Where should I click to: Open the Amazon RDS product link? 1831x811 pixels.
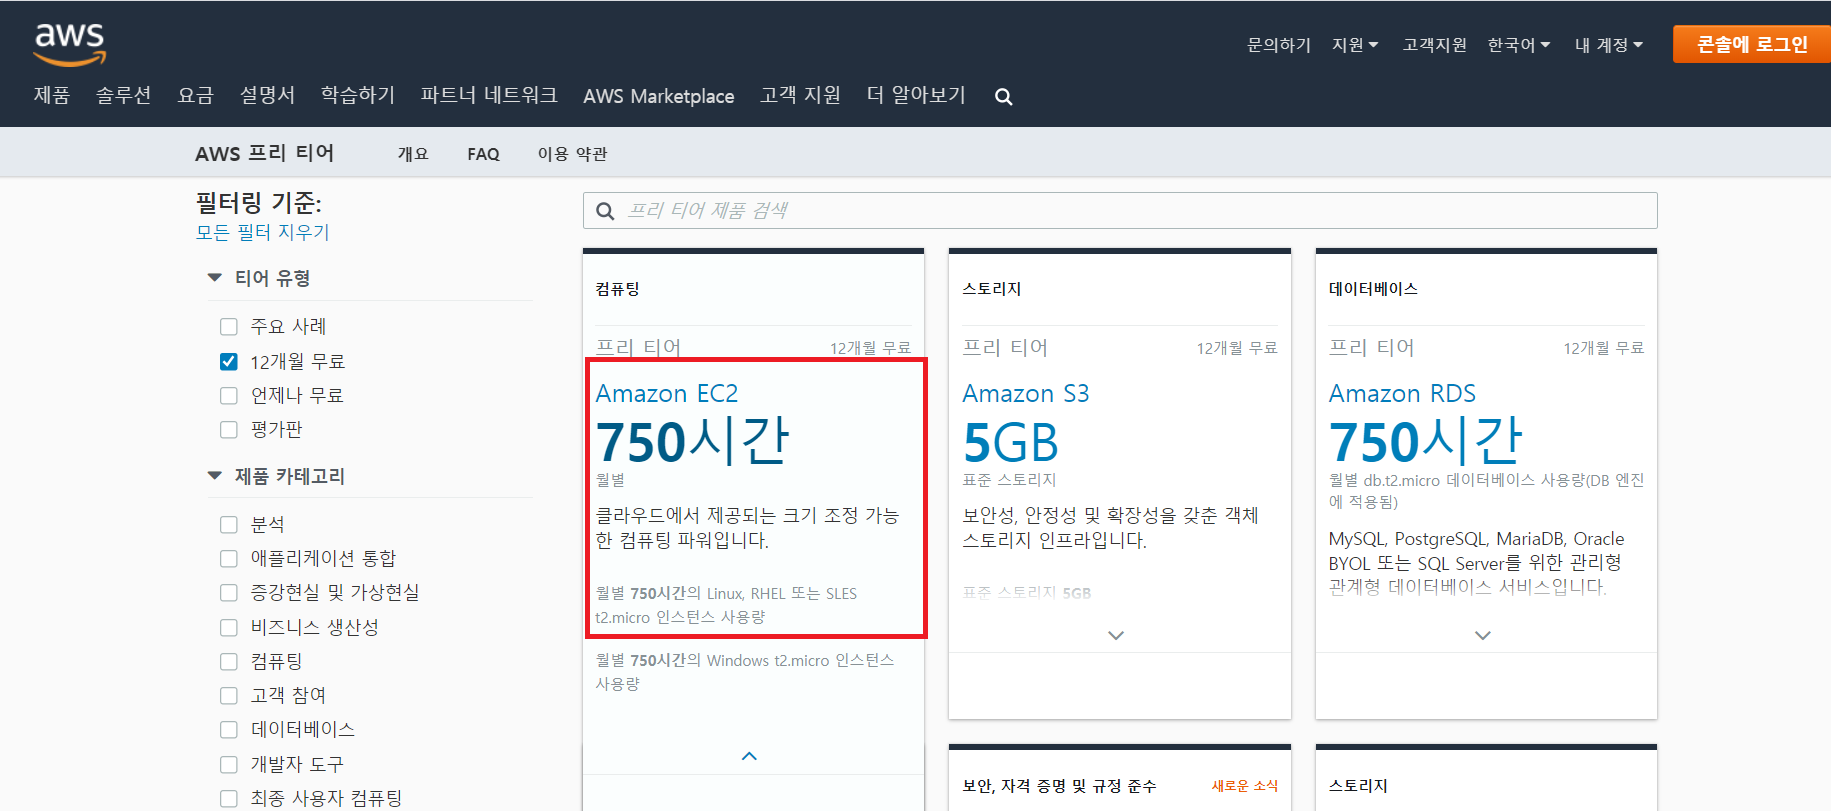click(x=1402, y=394)
